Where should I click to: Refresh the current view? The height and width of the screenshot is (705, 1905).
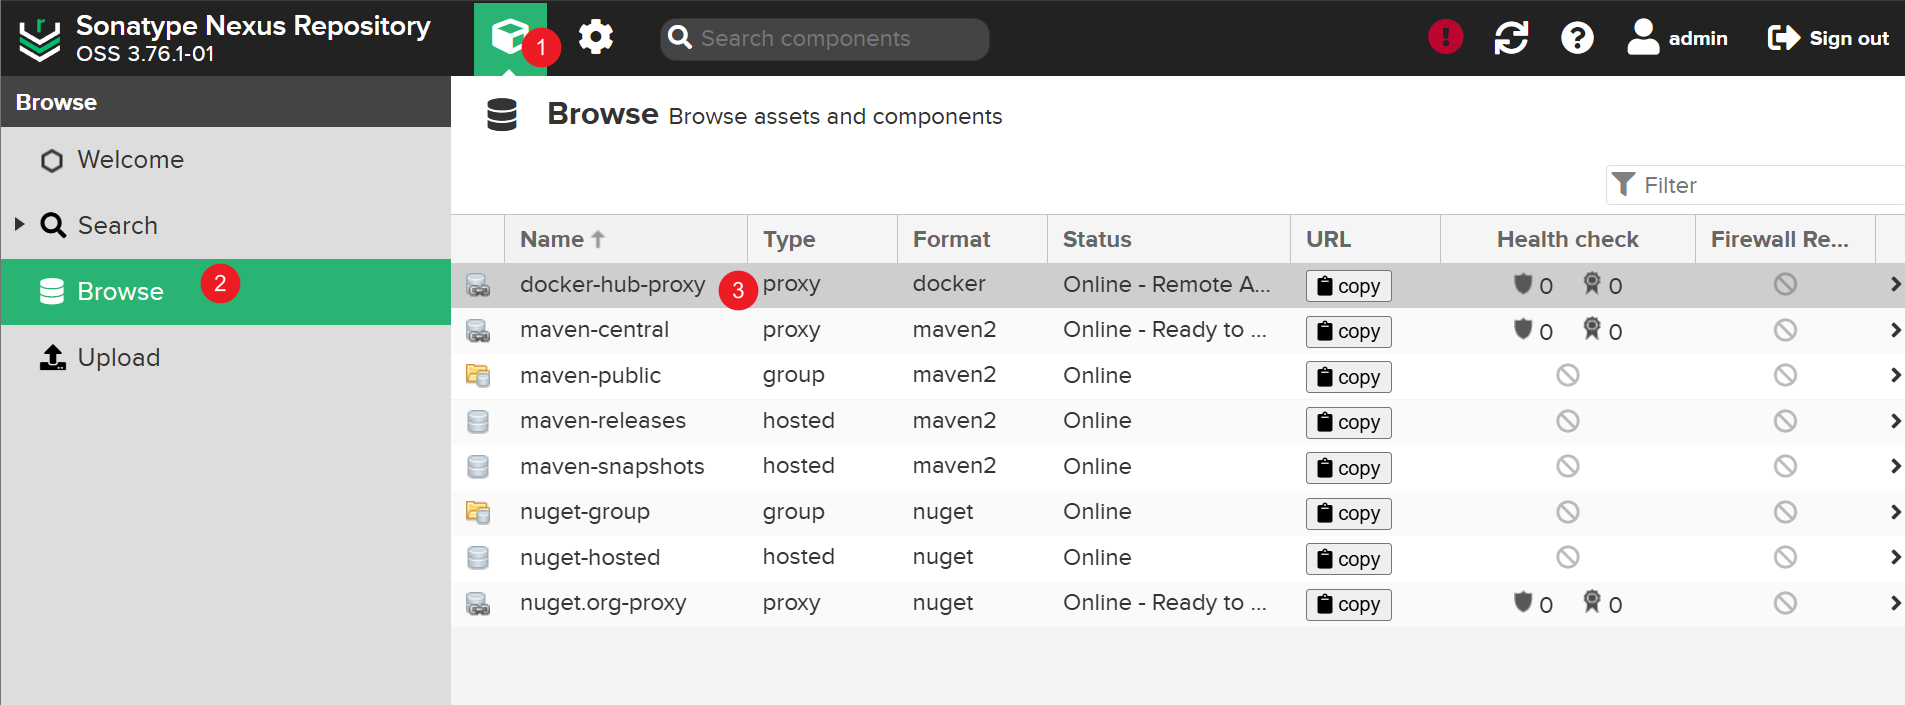(1511, 38)
